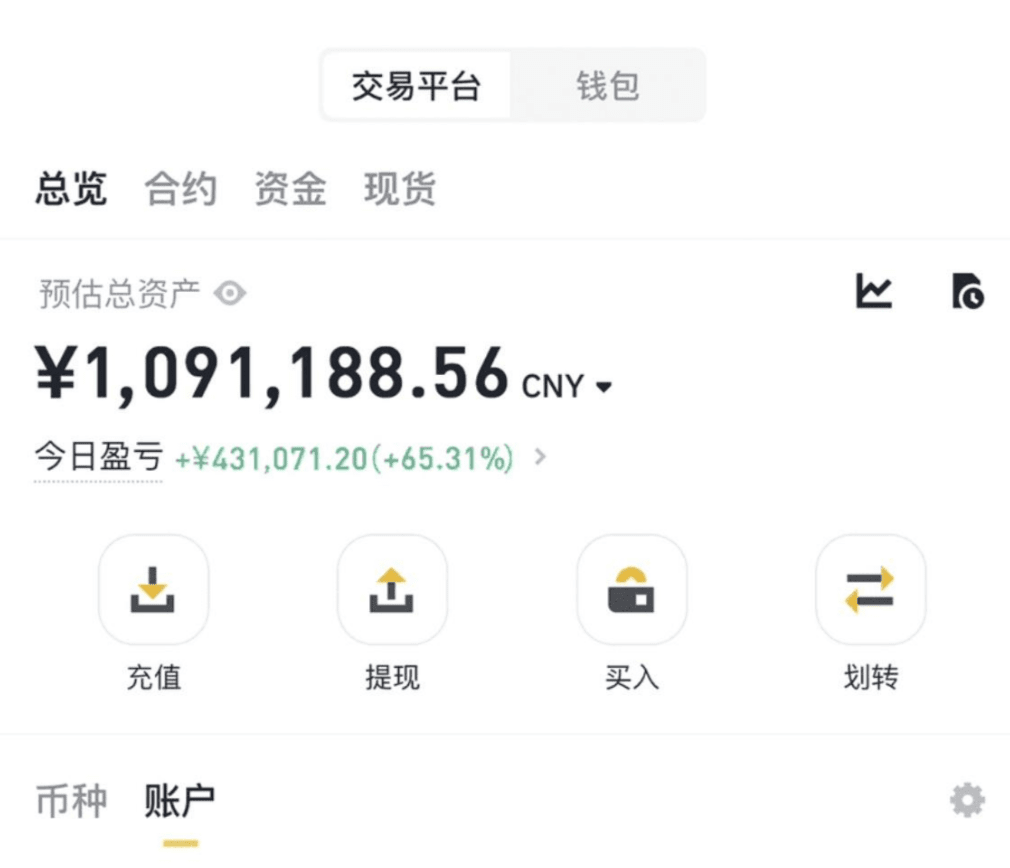The width and height of the screenshot is (1010, 868).
Task: Expand today's PnL details chevron
Action: pyautogui.click(x=540, y=457)
